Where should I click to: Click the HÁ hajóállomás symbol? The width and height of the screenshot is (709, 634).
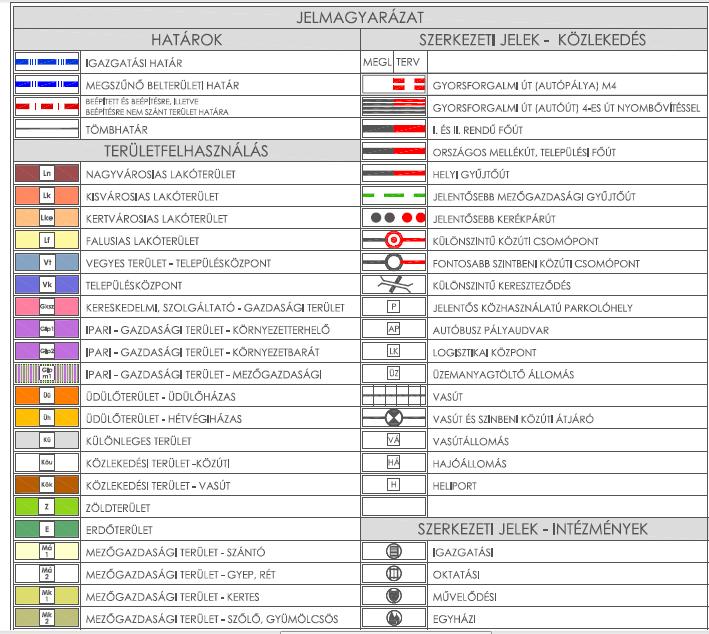pos(394,462)
